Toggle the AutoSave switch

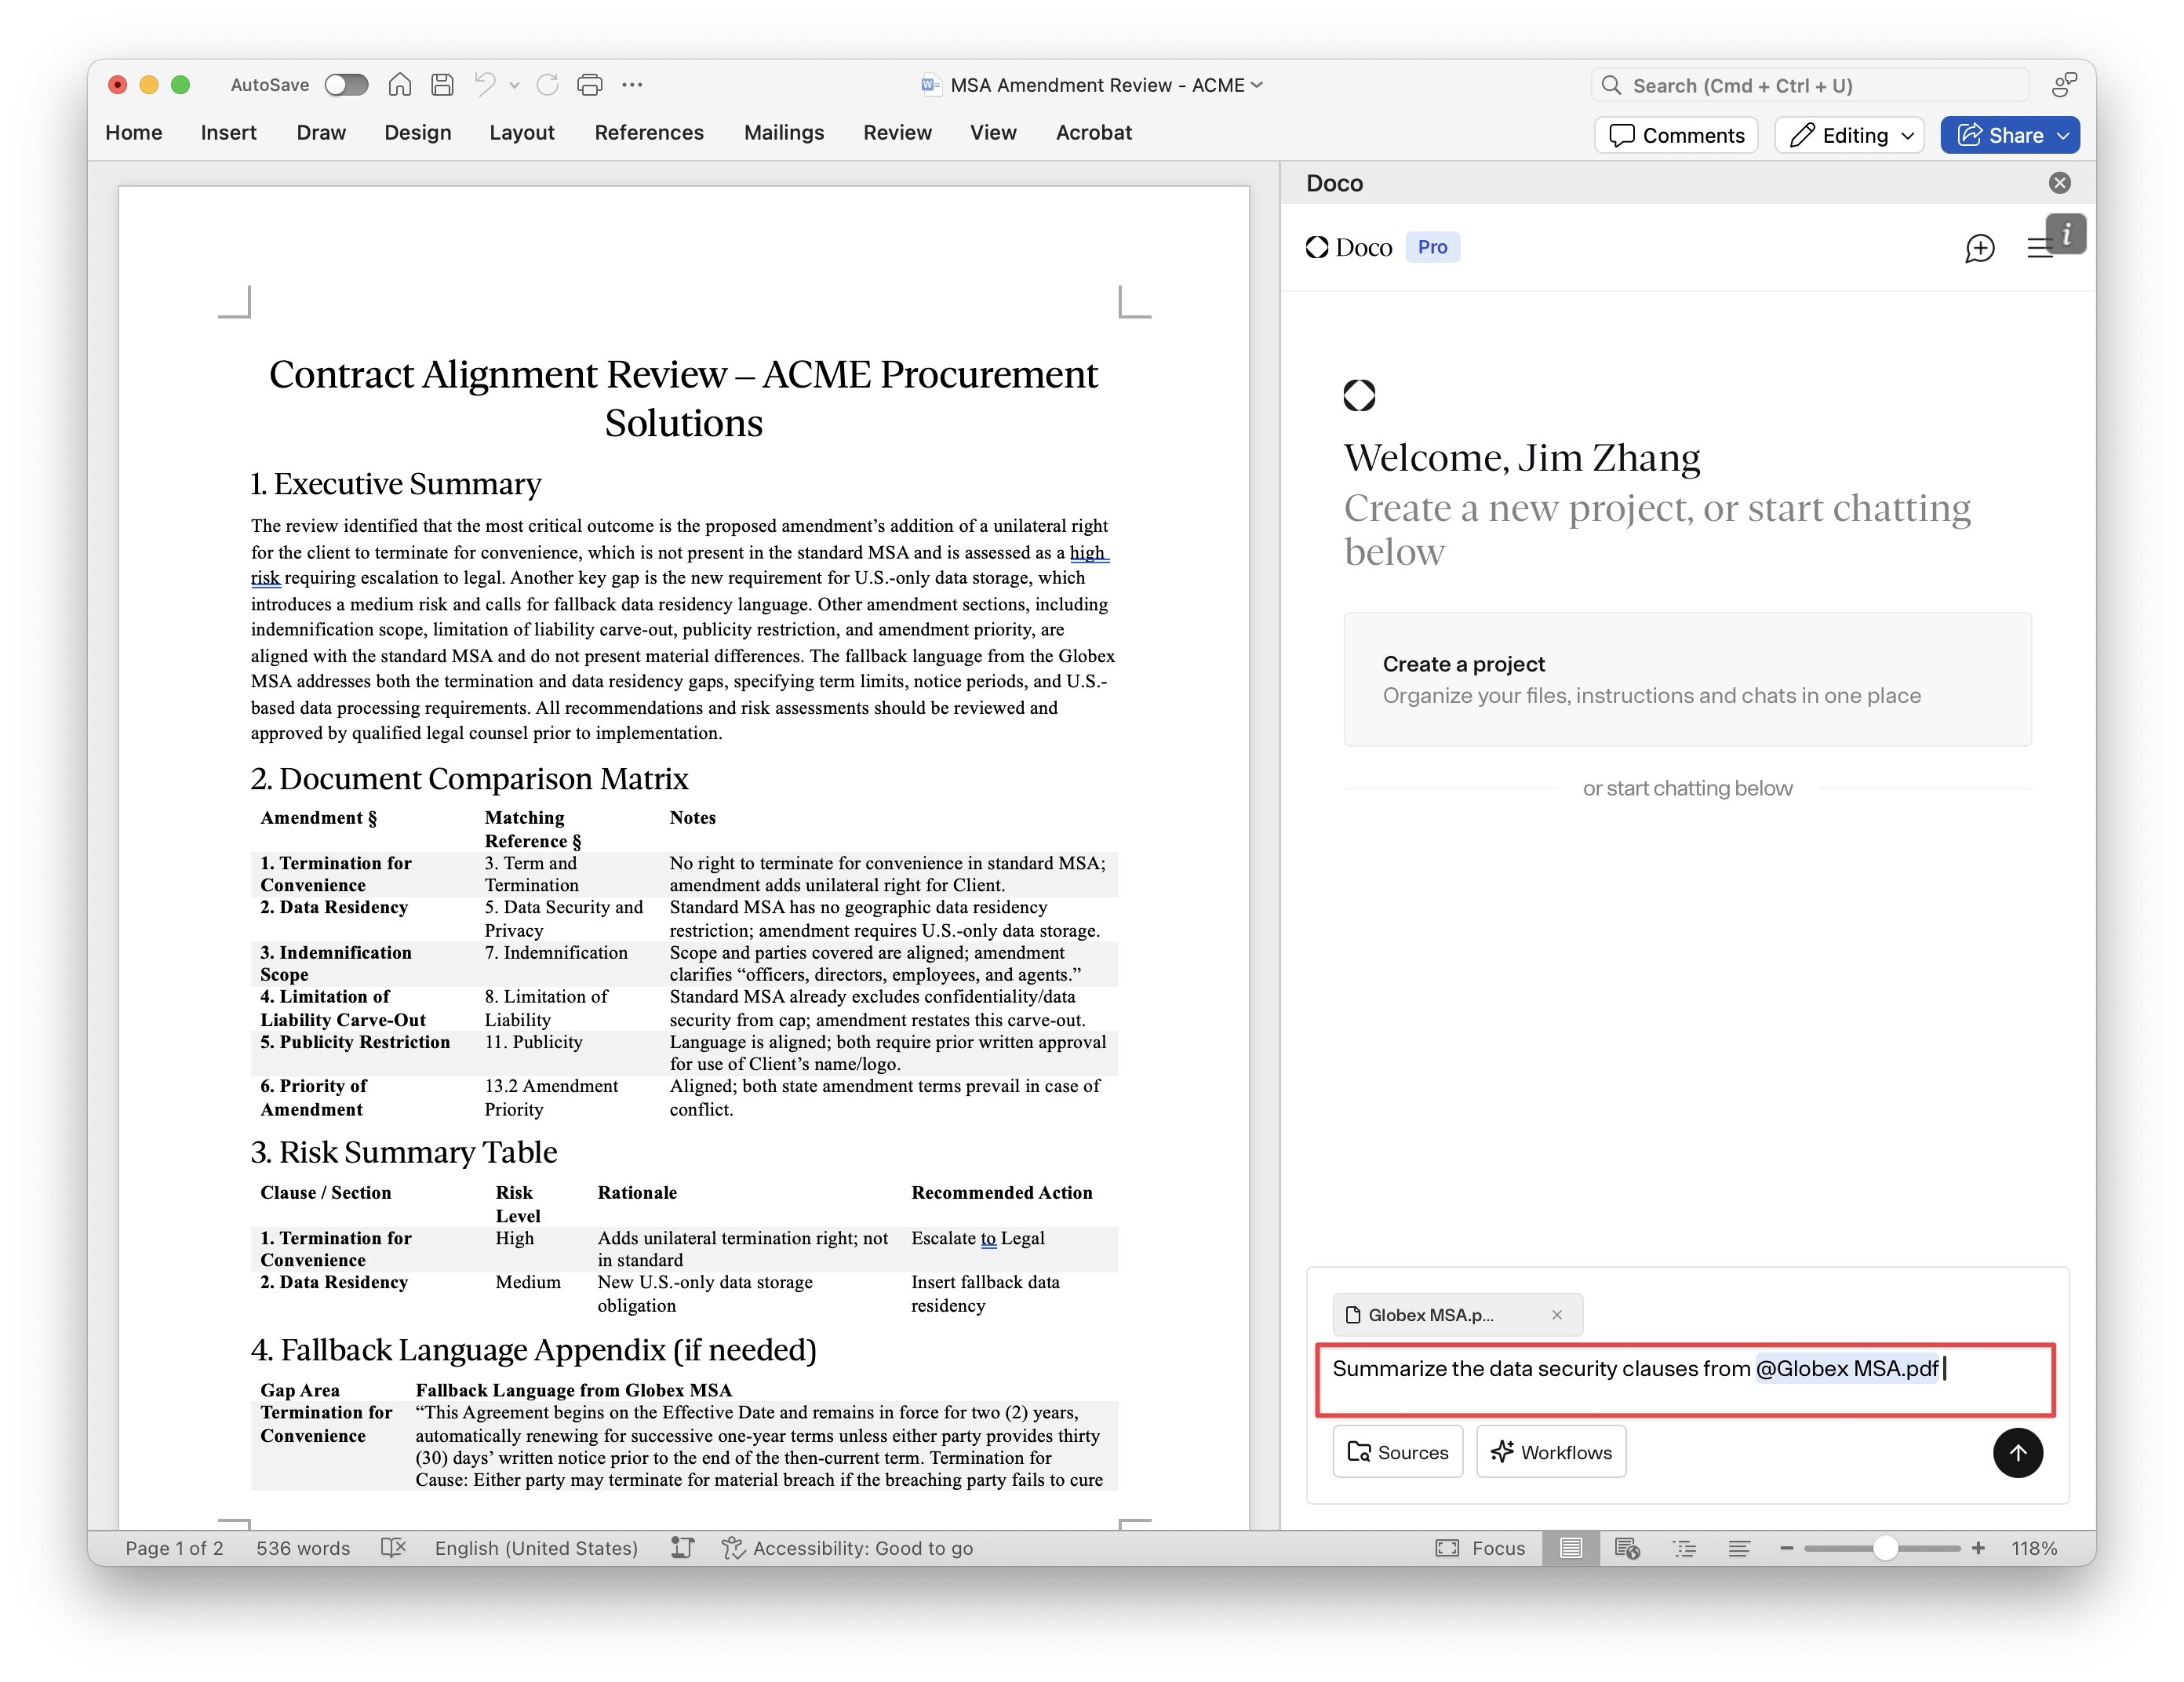(x=346, y=85)
